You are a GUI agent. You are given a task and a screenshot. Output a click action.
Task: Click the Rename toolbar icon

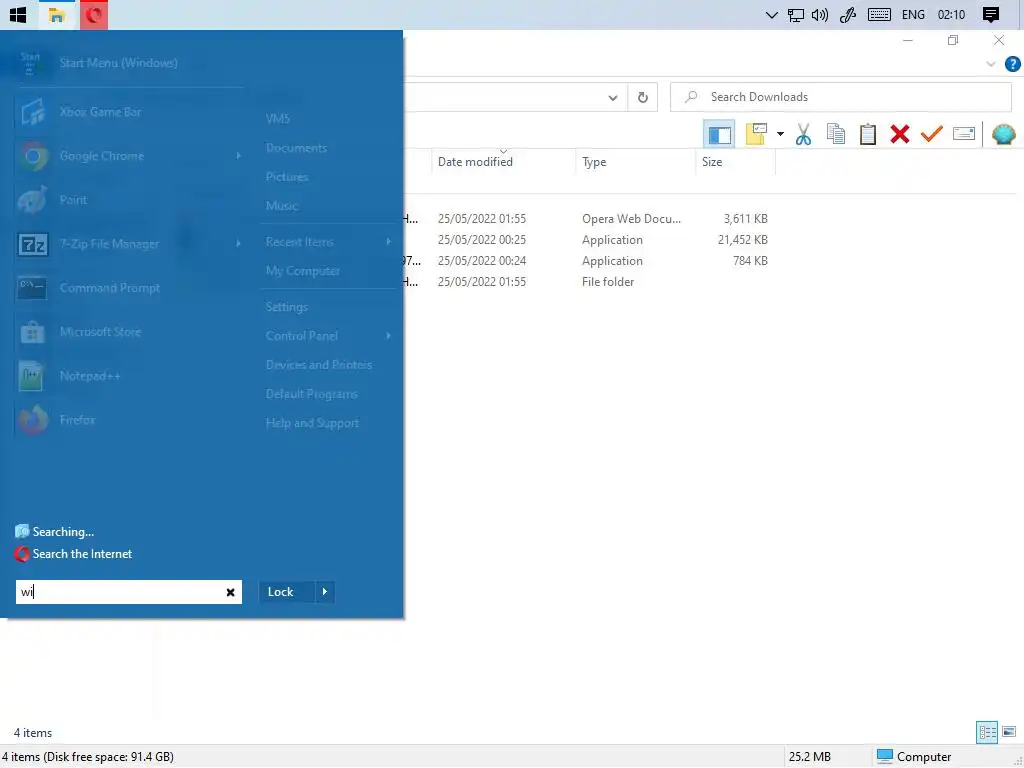pyautogui.click(x=964, y=134)
